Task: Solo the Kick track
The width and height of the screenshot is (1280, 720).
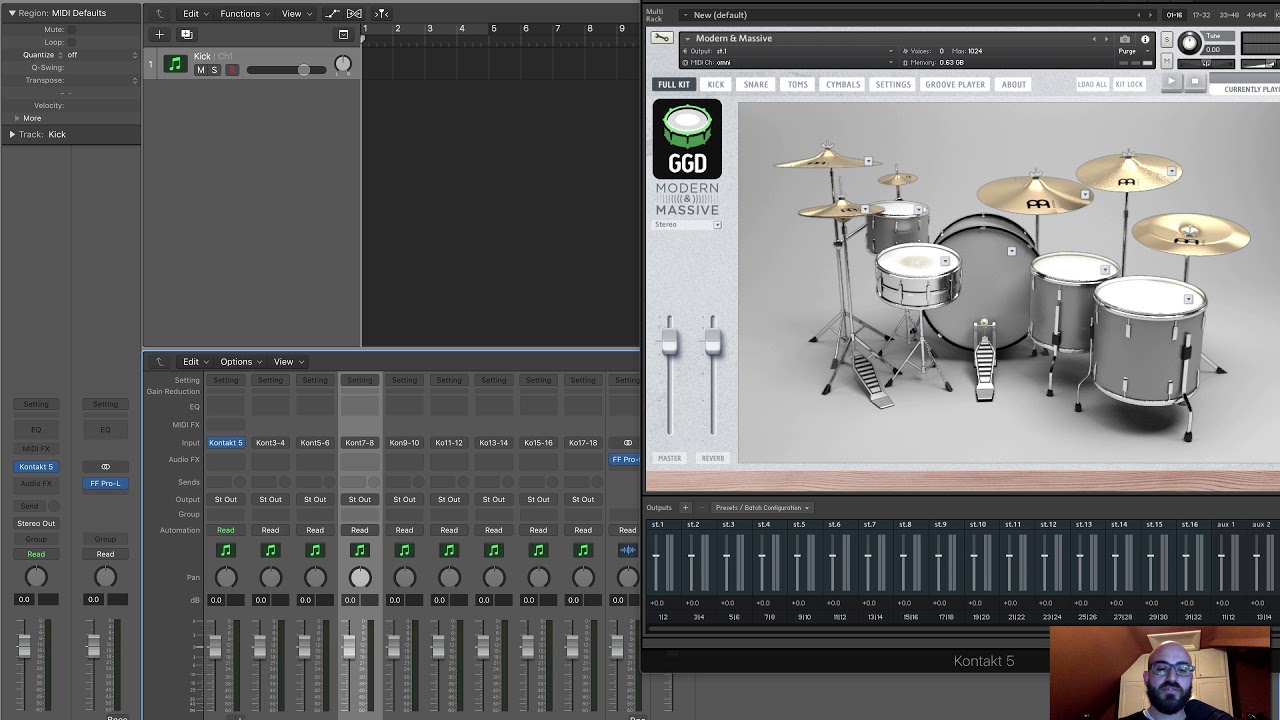Action: click(214, 70)
